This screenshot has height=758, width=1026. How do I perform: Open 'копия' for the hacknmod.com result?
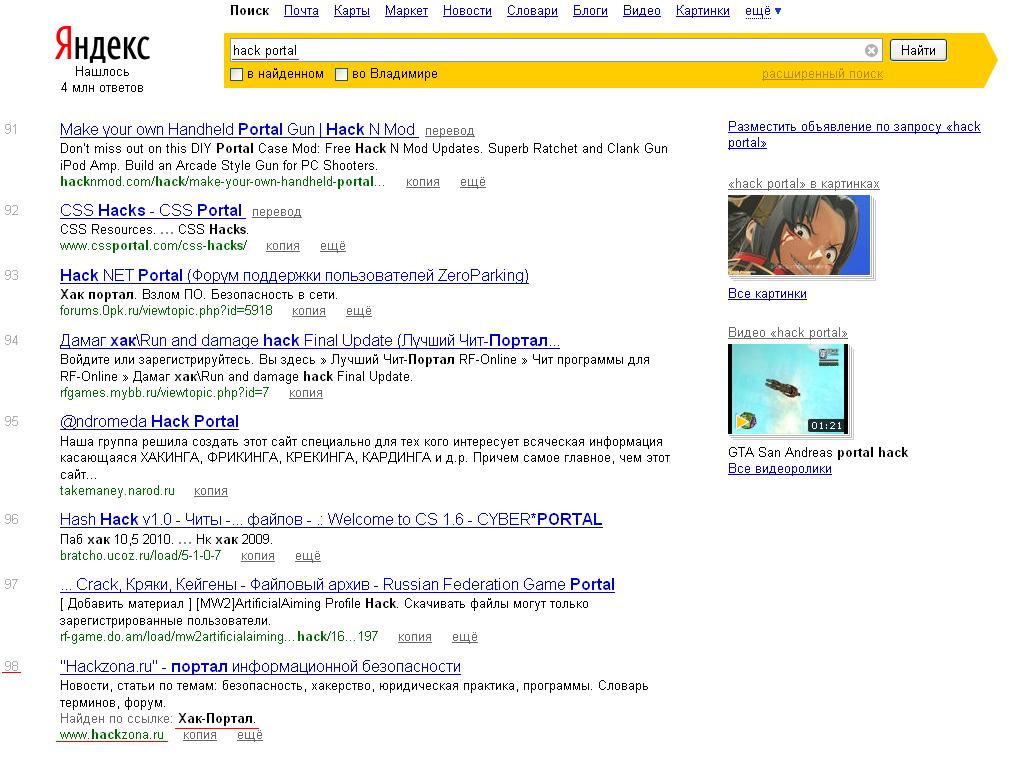tap(423, 182)
